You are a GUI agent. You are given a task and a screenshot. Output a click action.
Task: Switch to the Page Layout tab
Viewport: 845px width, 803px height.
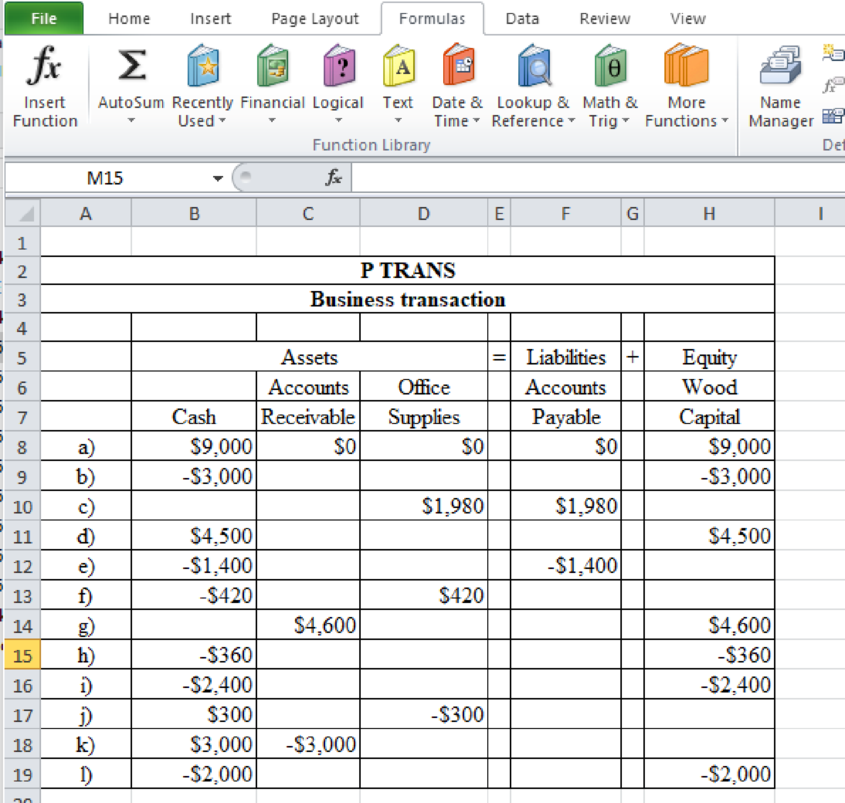tap(315, 18)
